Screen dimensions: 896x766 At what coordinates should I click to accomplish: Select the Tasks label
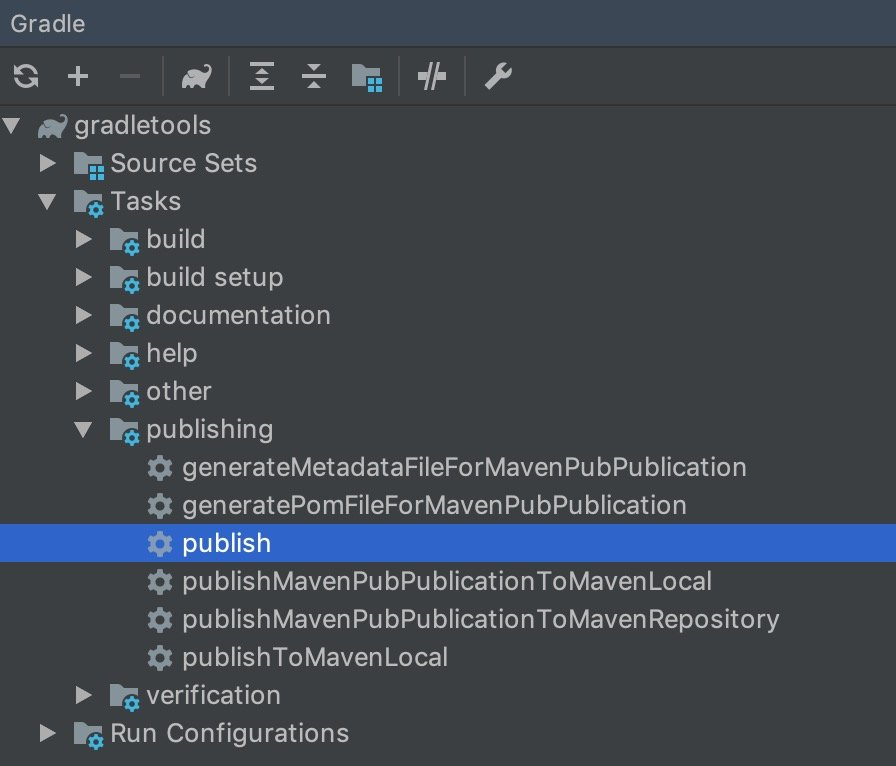[146, 201]
